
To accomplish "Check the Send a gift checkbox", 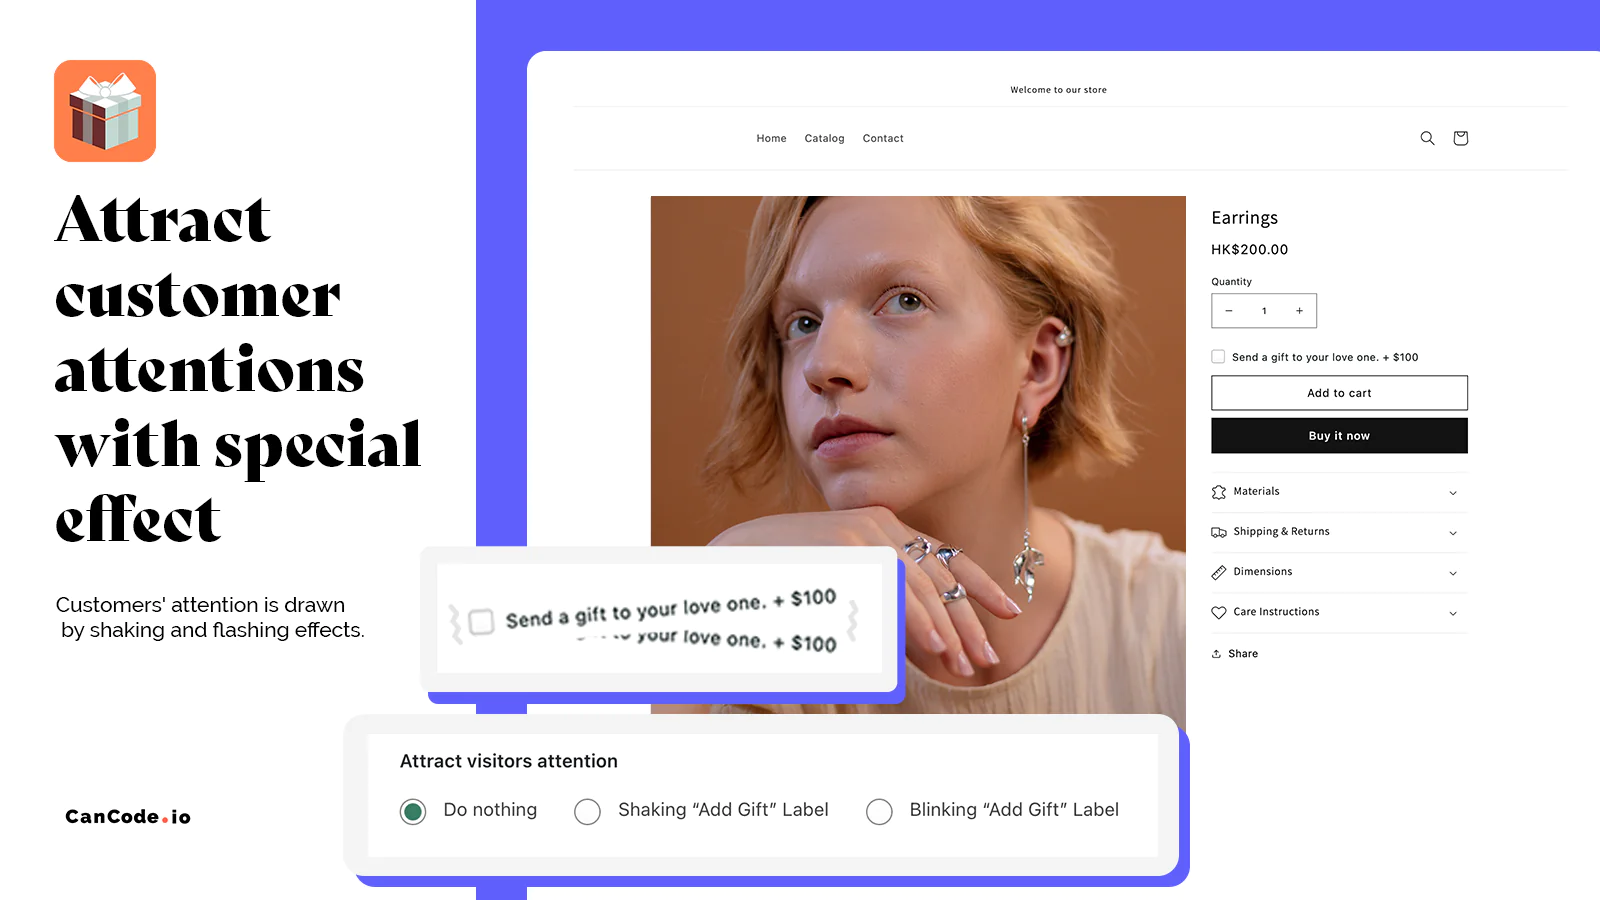I will [1218, 356].
